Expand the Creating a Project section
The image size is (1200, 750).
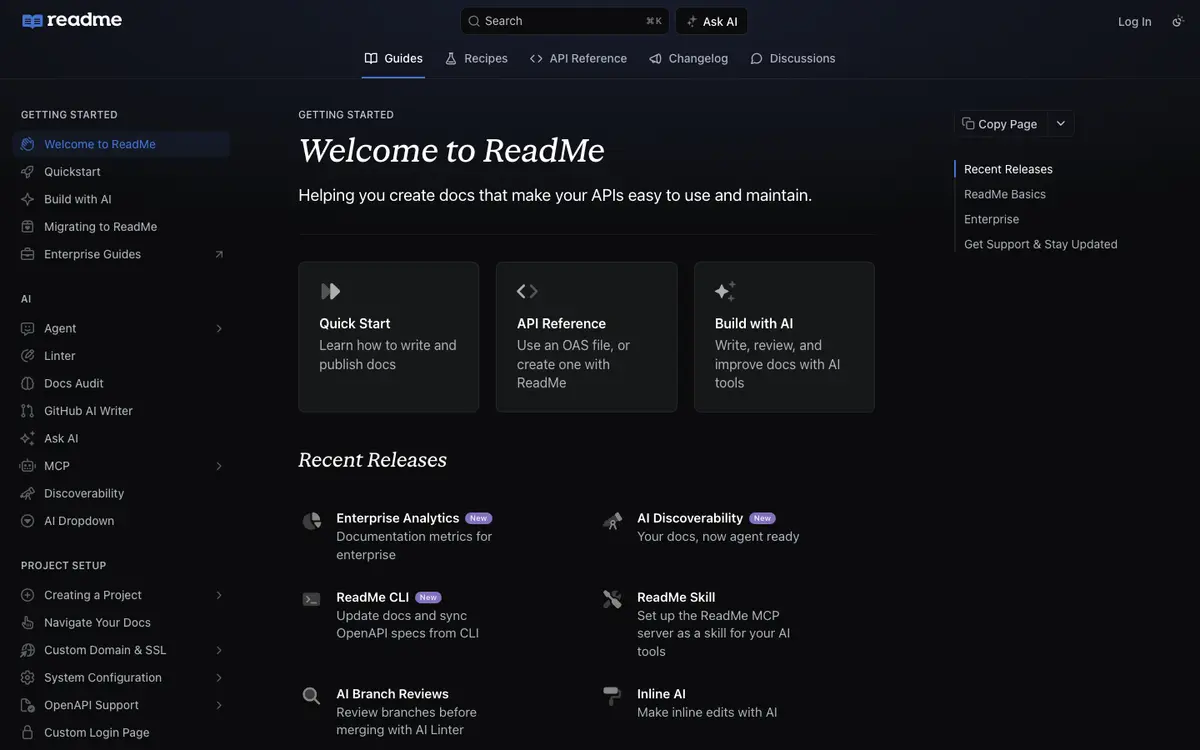[x=219, y=595]
